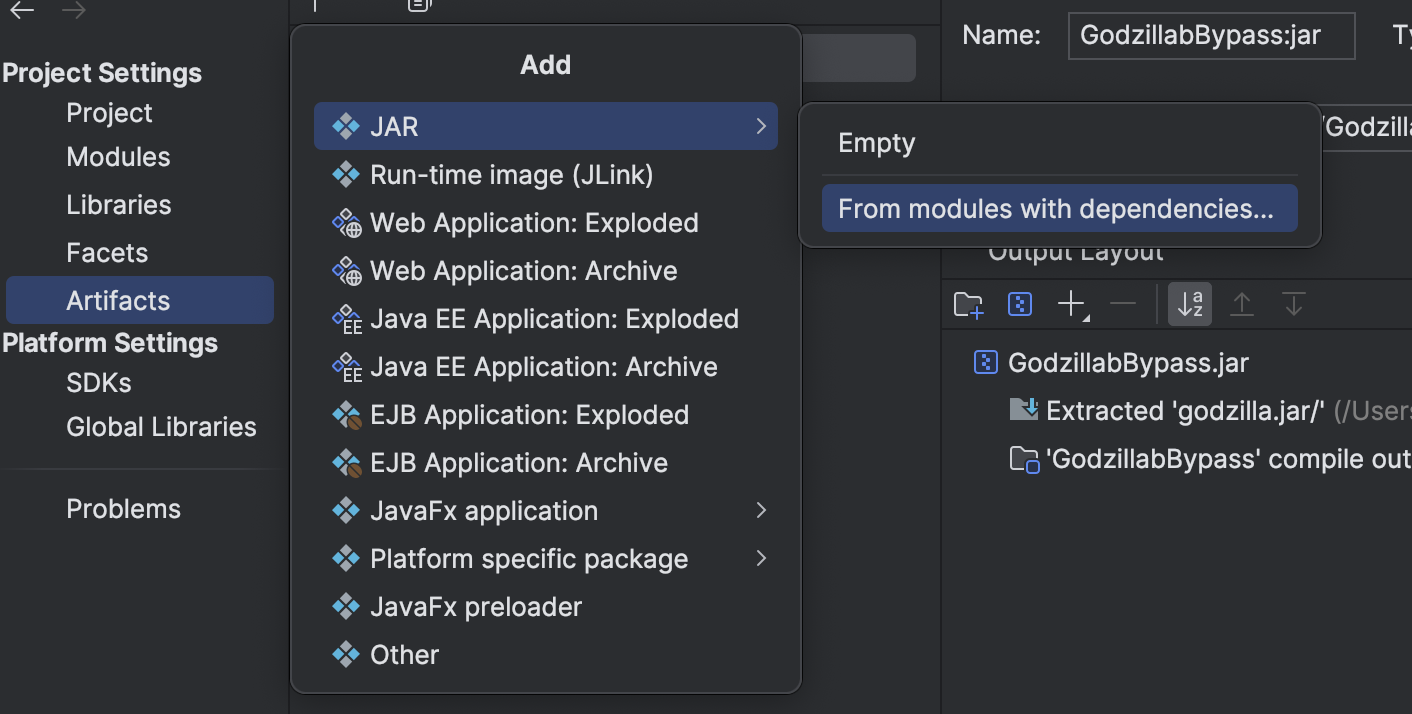Open the Global Libraries section
The image size is (1412, 714).
pyautogui.click(x=161, y=427)
